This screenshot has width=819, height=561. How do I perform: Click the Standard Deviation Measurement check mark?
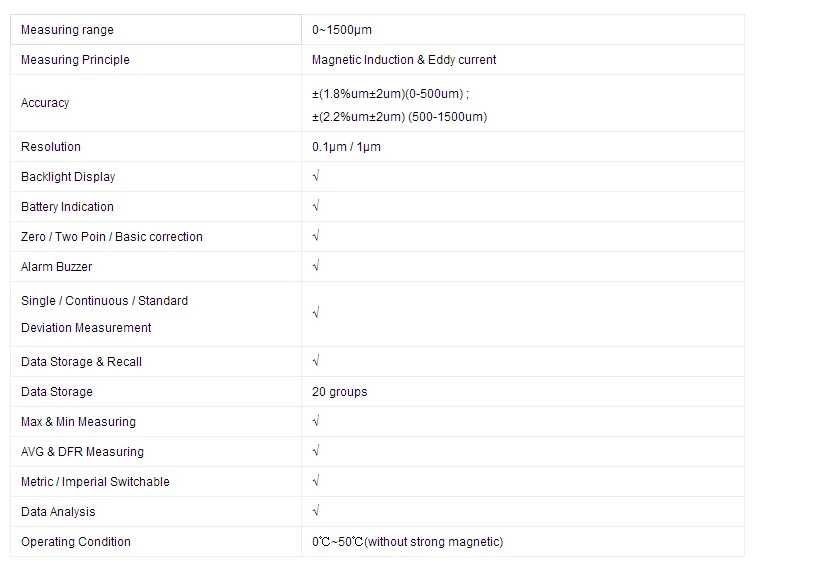click(316, 314)
